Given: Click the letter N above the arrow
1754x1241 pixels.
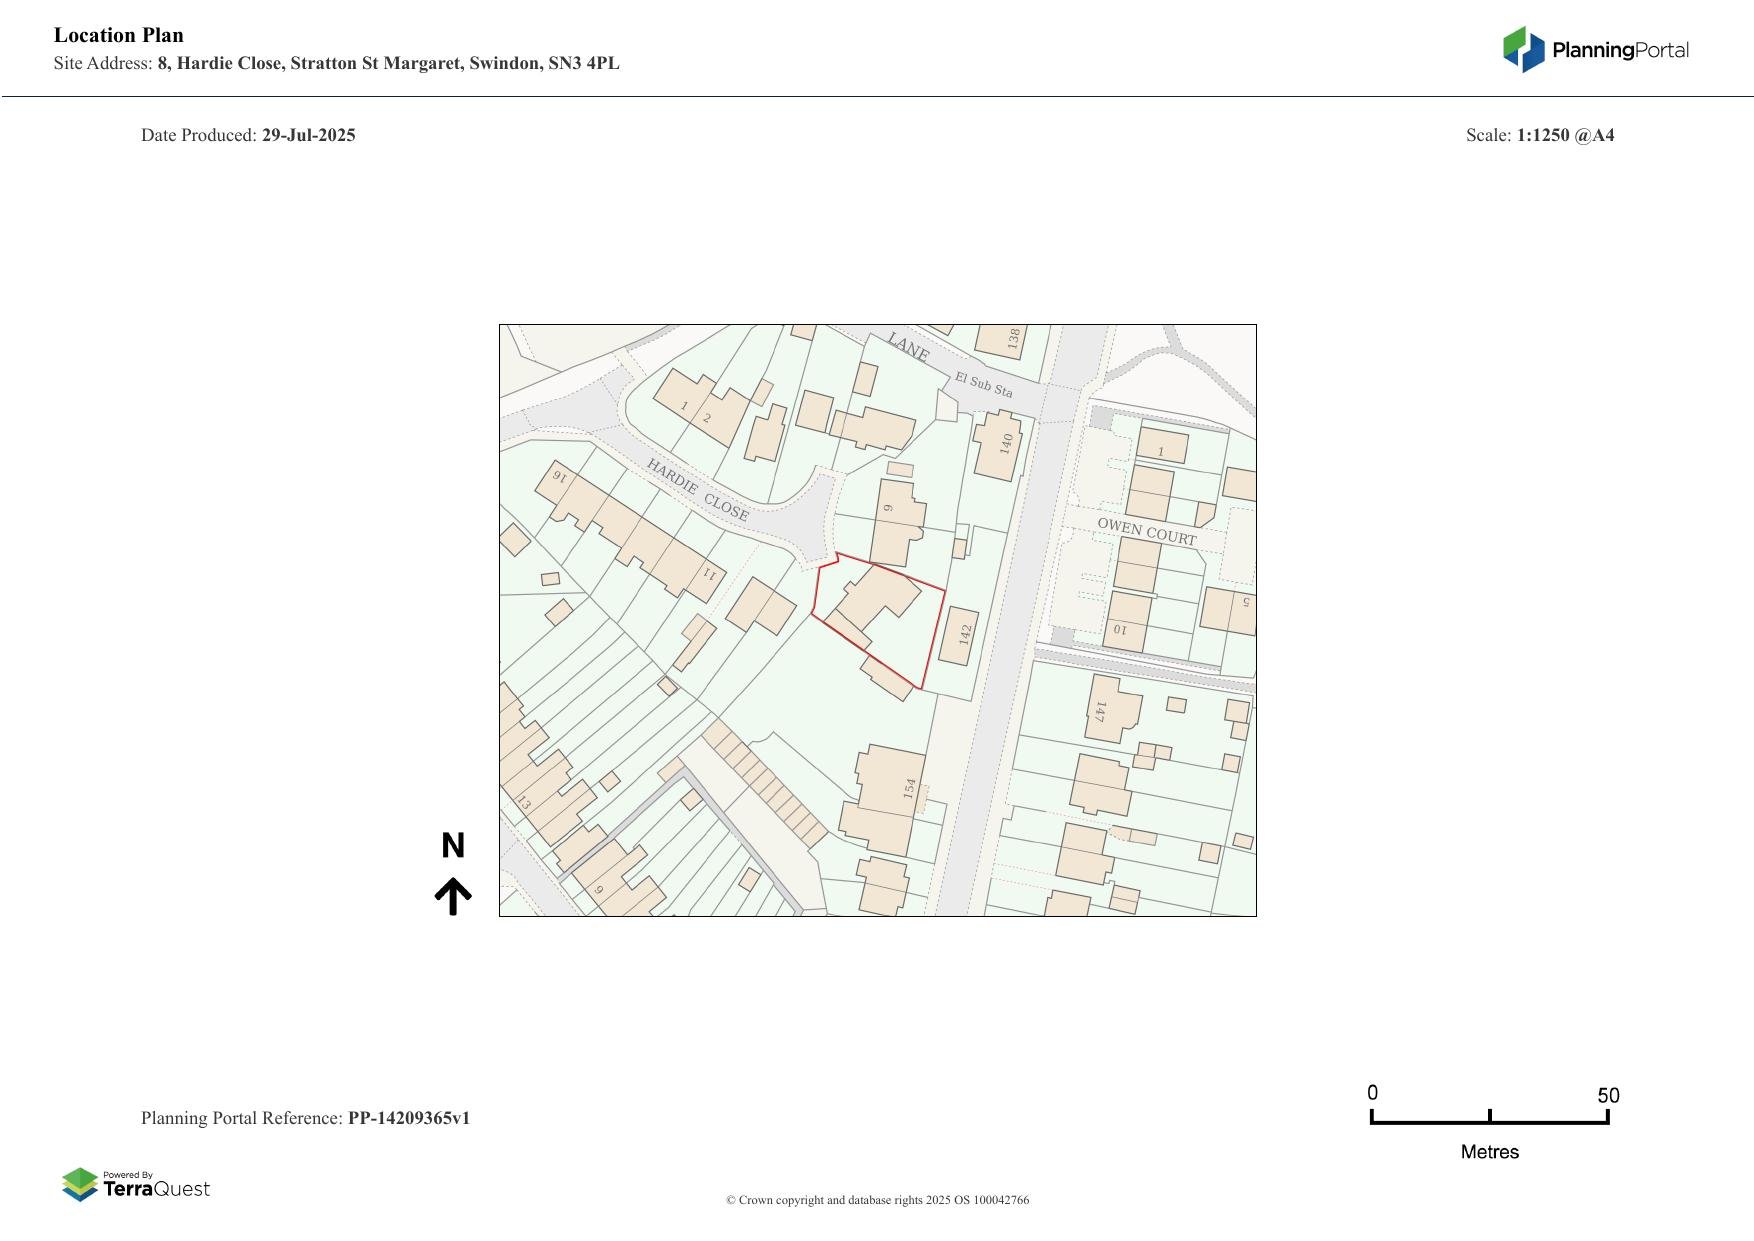Looking at the screenshot, I should pyautogui.click(x=453, y=846).
